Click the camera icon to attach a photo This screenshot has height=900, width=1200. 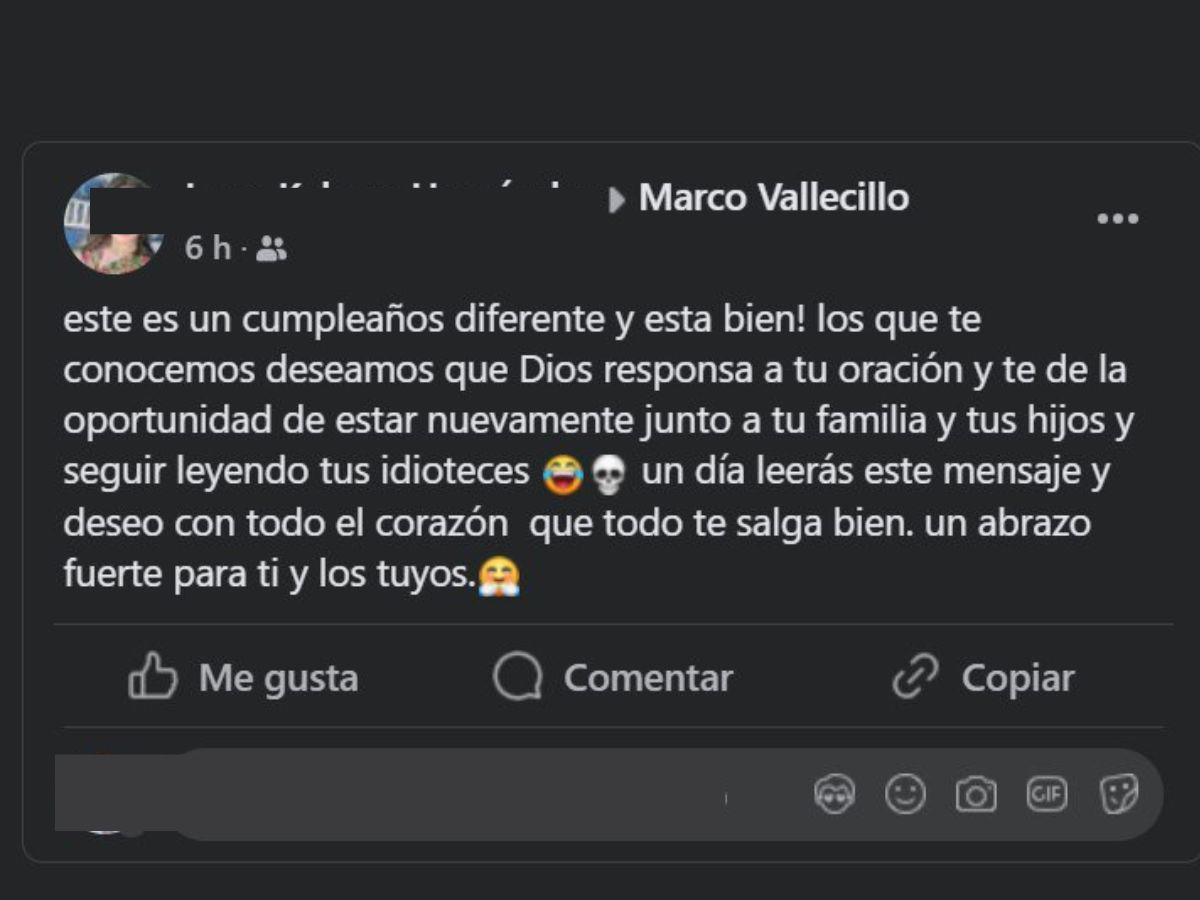[x=975, y=796]
